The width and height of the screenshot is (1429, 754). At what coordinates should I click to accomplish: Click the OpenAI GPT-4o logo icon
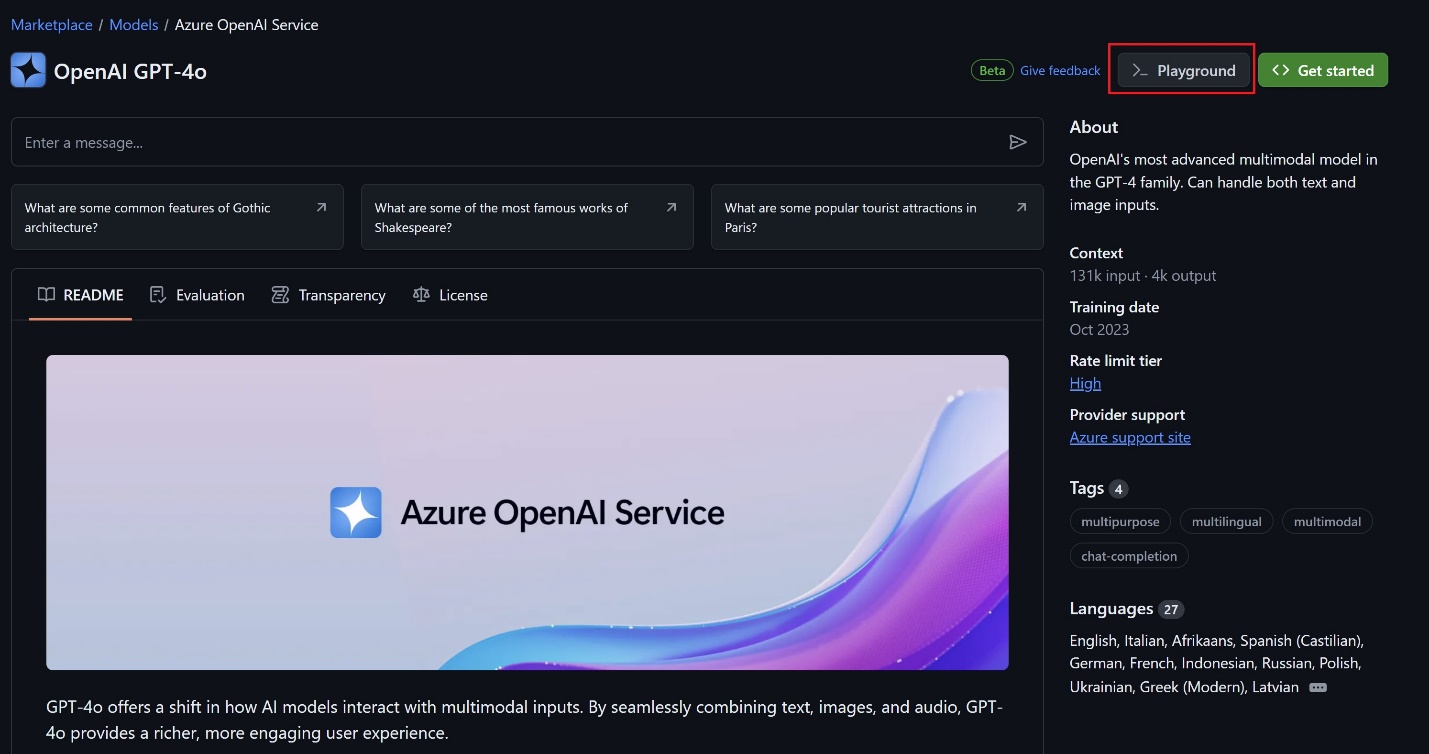coord(28,71)
